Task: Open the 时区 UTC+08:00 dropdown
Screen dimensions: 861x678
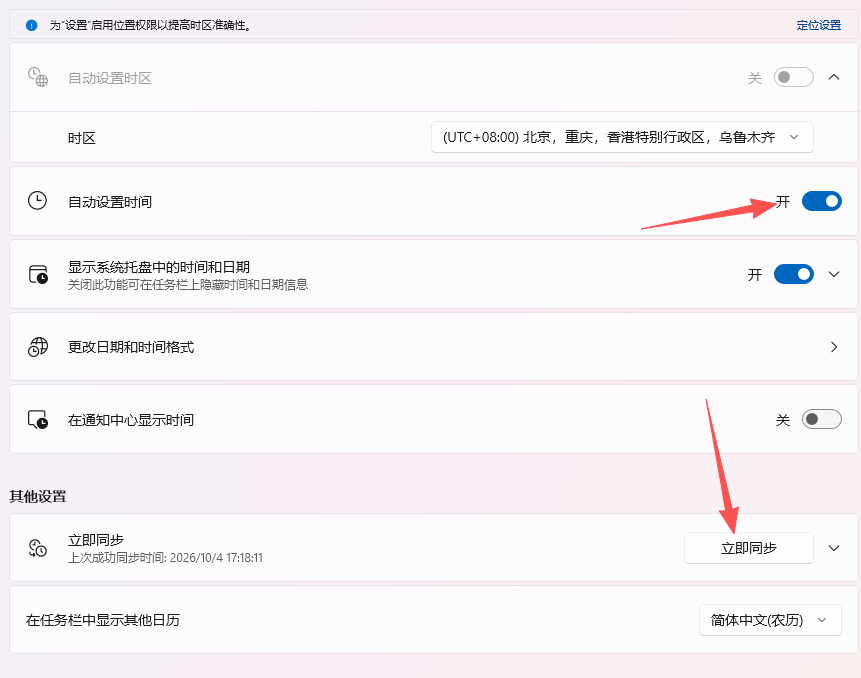Action: pyautogui.click(x=622, y=137)
